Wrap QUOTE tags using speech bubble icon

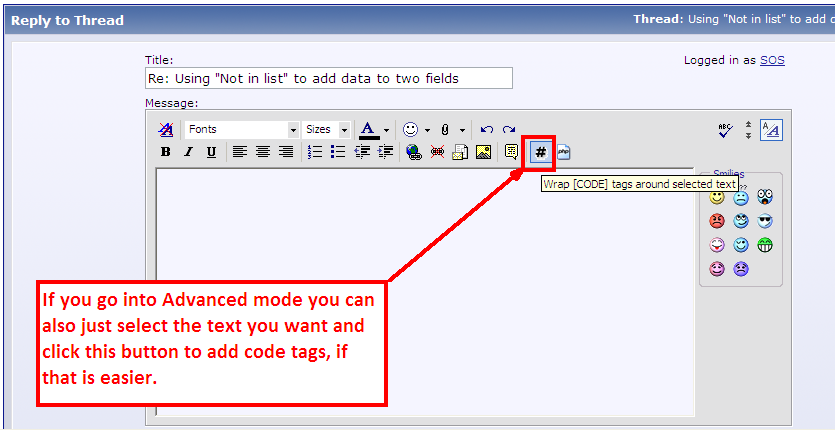coord(512,153)
